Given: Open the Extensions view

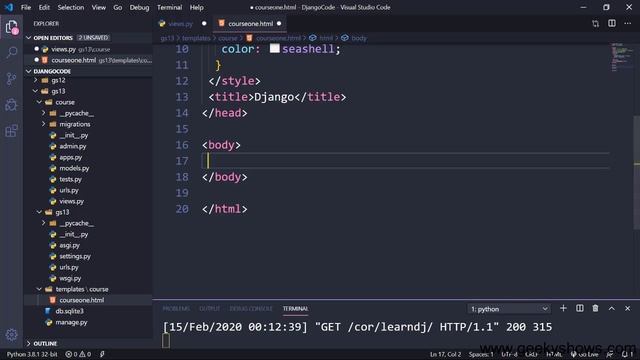Looking at the screenshot, I should (11, 131).
